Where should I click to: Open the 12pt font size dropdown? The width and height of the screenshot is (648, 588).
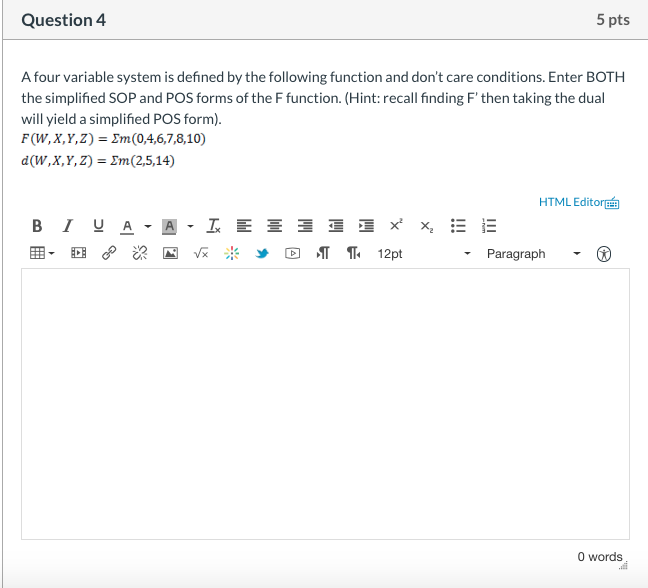[424, 253]
